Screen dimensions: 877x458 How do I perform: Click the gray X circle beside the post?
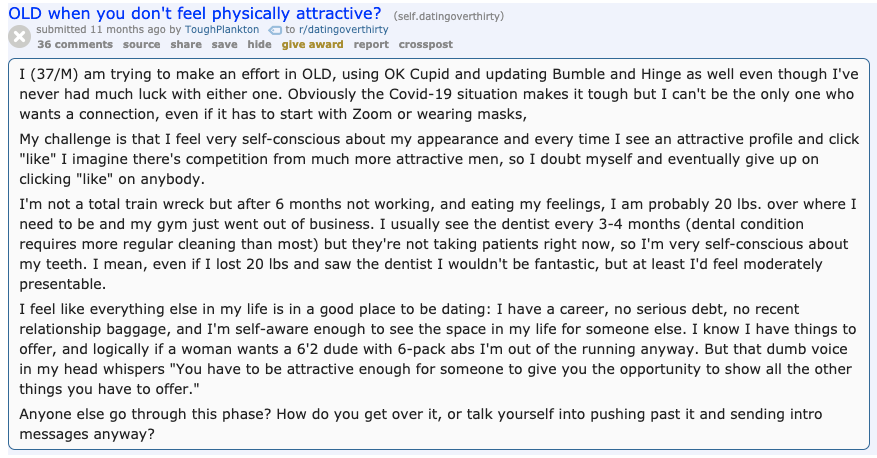(x=19, y=37)
